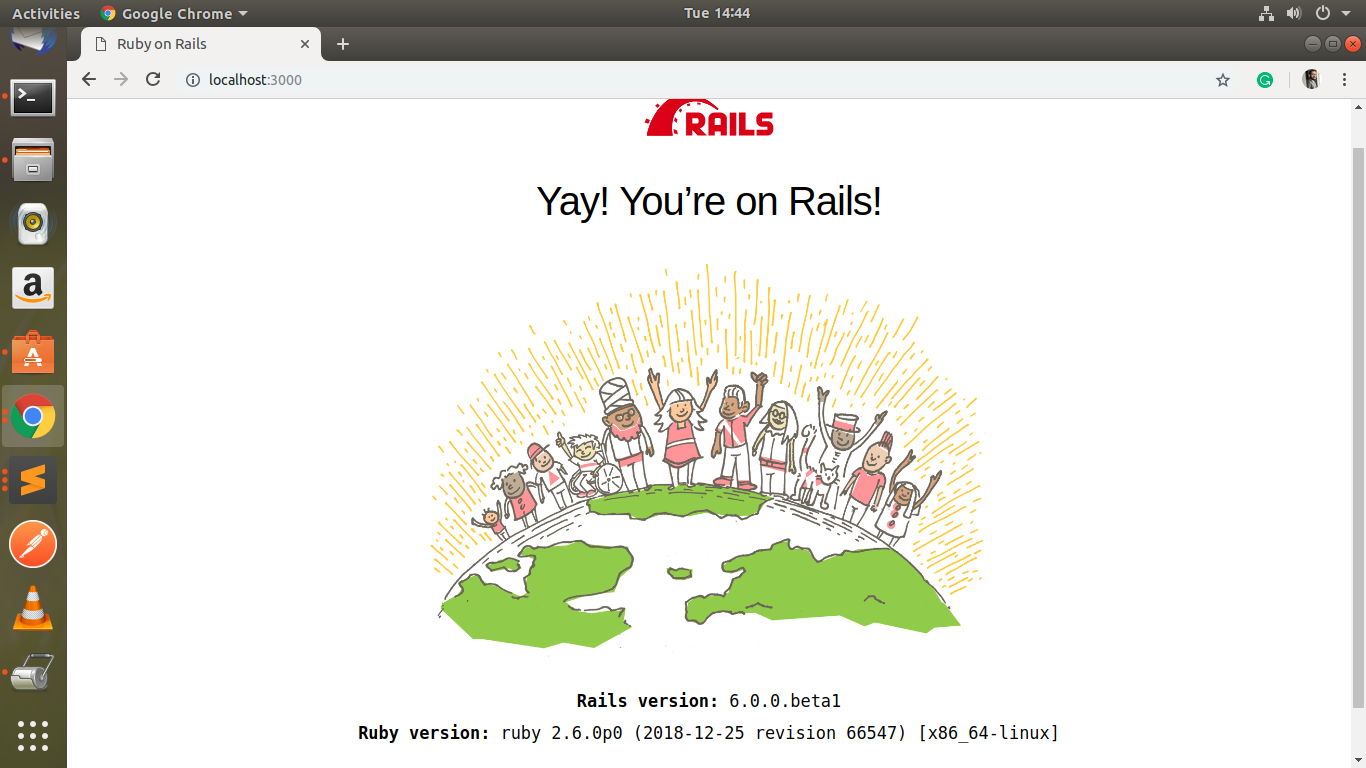
Task: Select the Ruby on Rails tab
Action: [x=200, y=44]
